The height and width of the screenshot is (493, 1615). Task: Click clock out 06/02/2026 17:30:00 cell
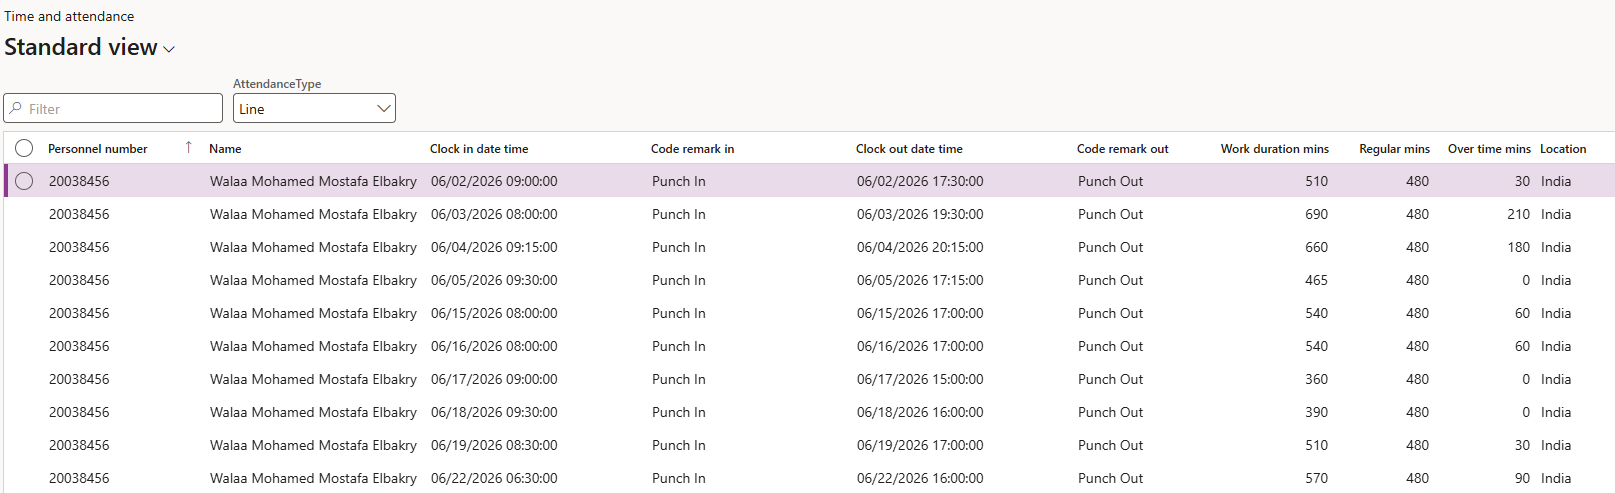(920, 181)
